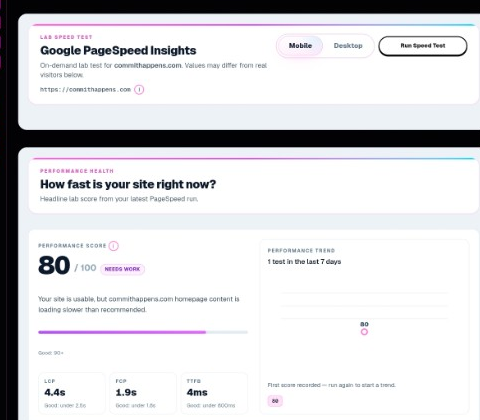The image size is (480, 420).
Task: Open the LCP 4.4s metric card
Action: coord(72,393)
